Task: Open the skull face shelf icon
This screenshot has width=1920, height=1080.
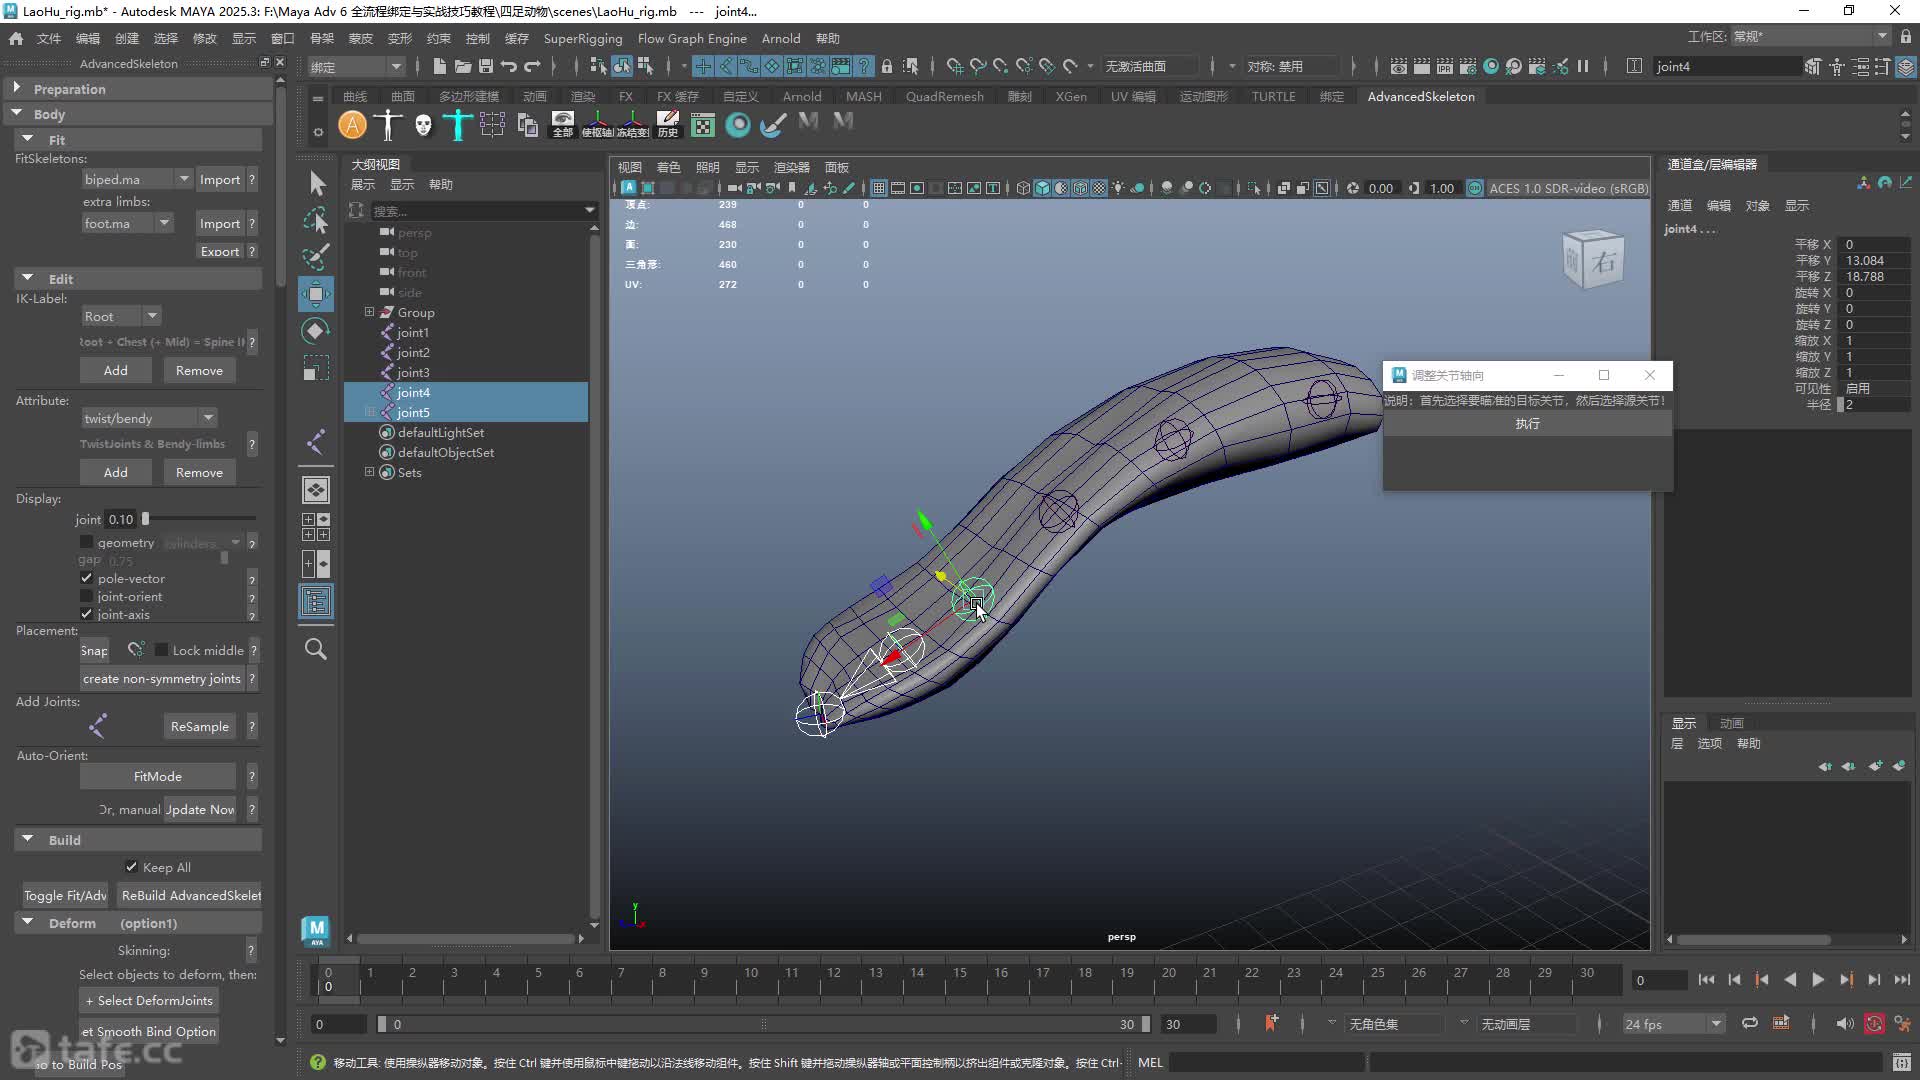Action: [x=423, y=125]
